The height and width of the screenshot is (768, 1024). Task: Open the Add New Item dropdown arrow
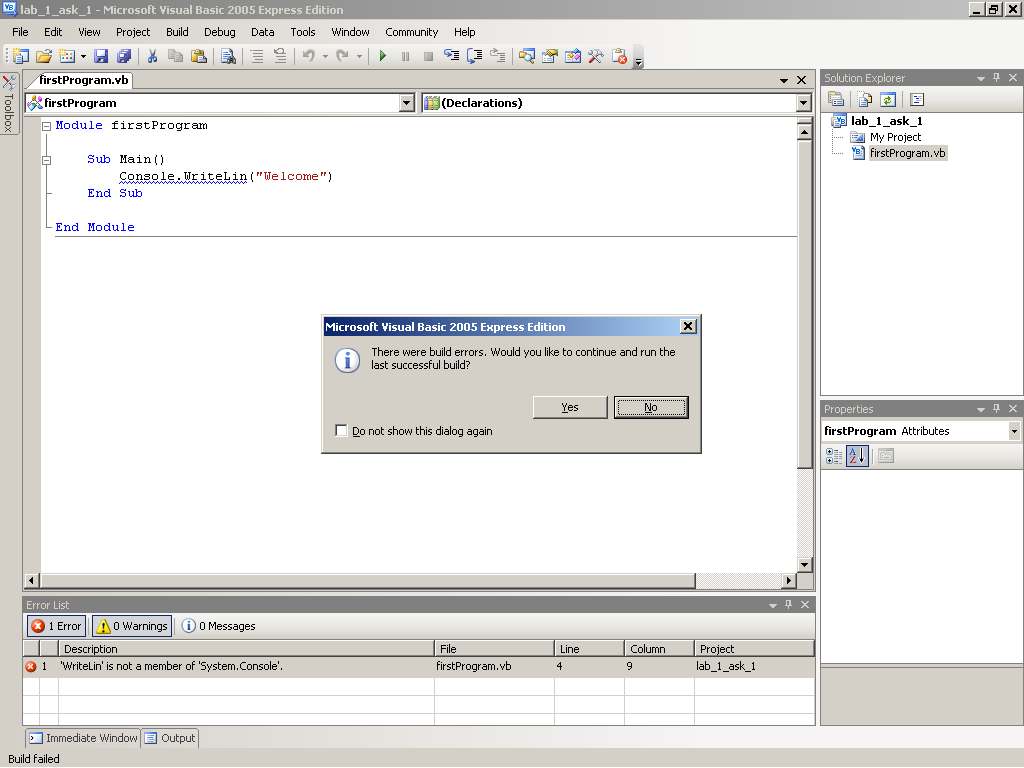[x=83, y=56]
